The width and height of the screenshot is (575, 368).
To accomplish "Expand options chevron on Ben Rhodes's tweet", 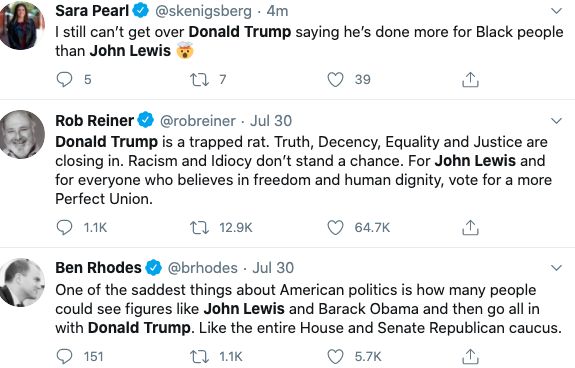I will 556,268.
